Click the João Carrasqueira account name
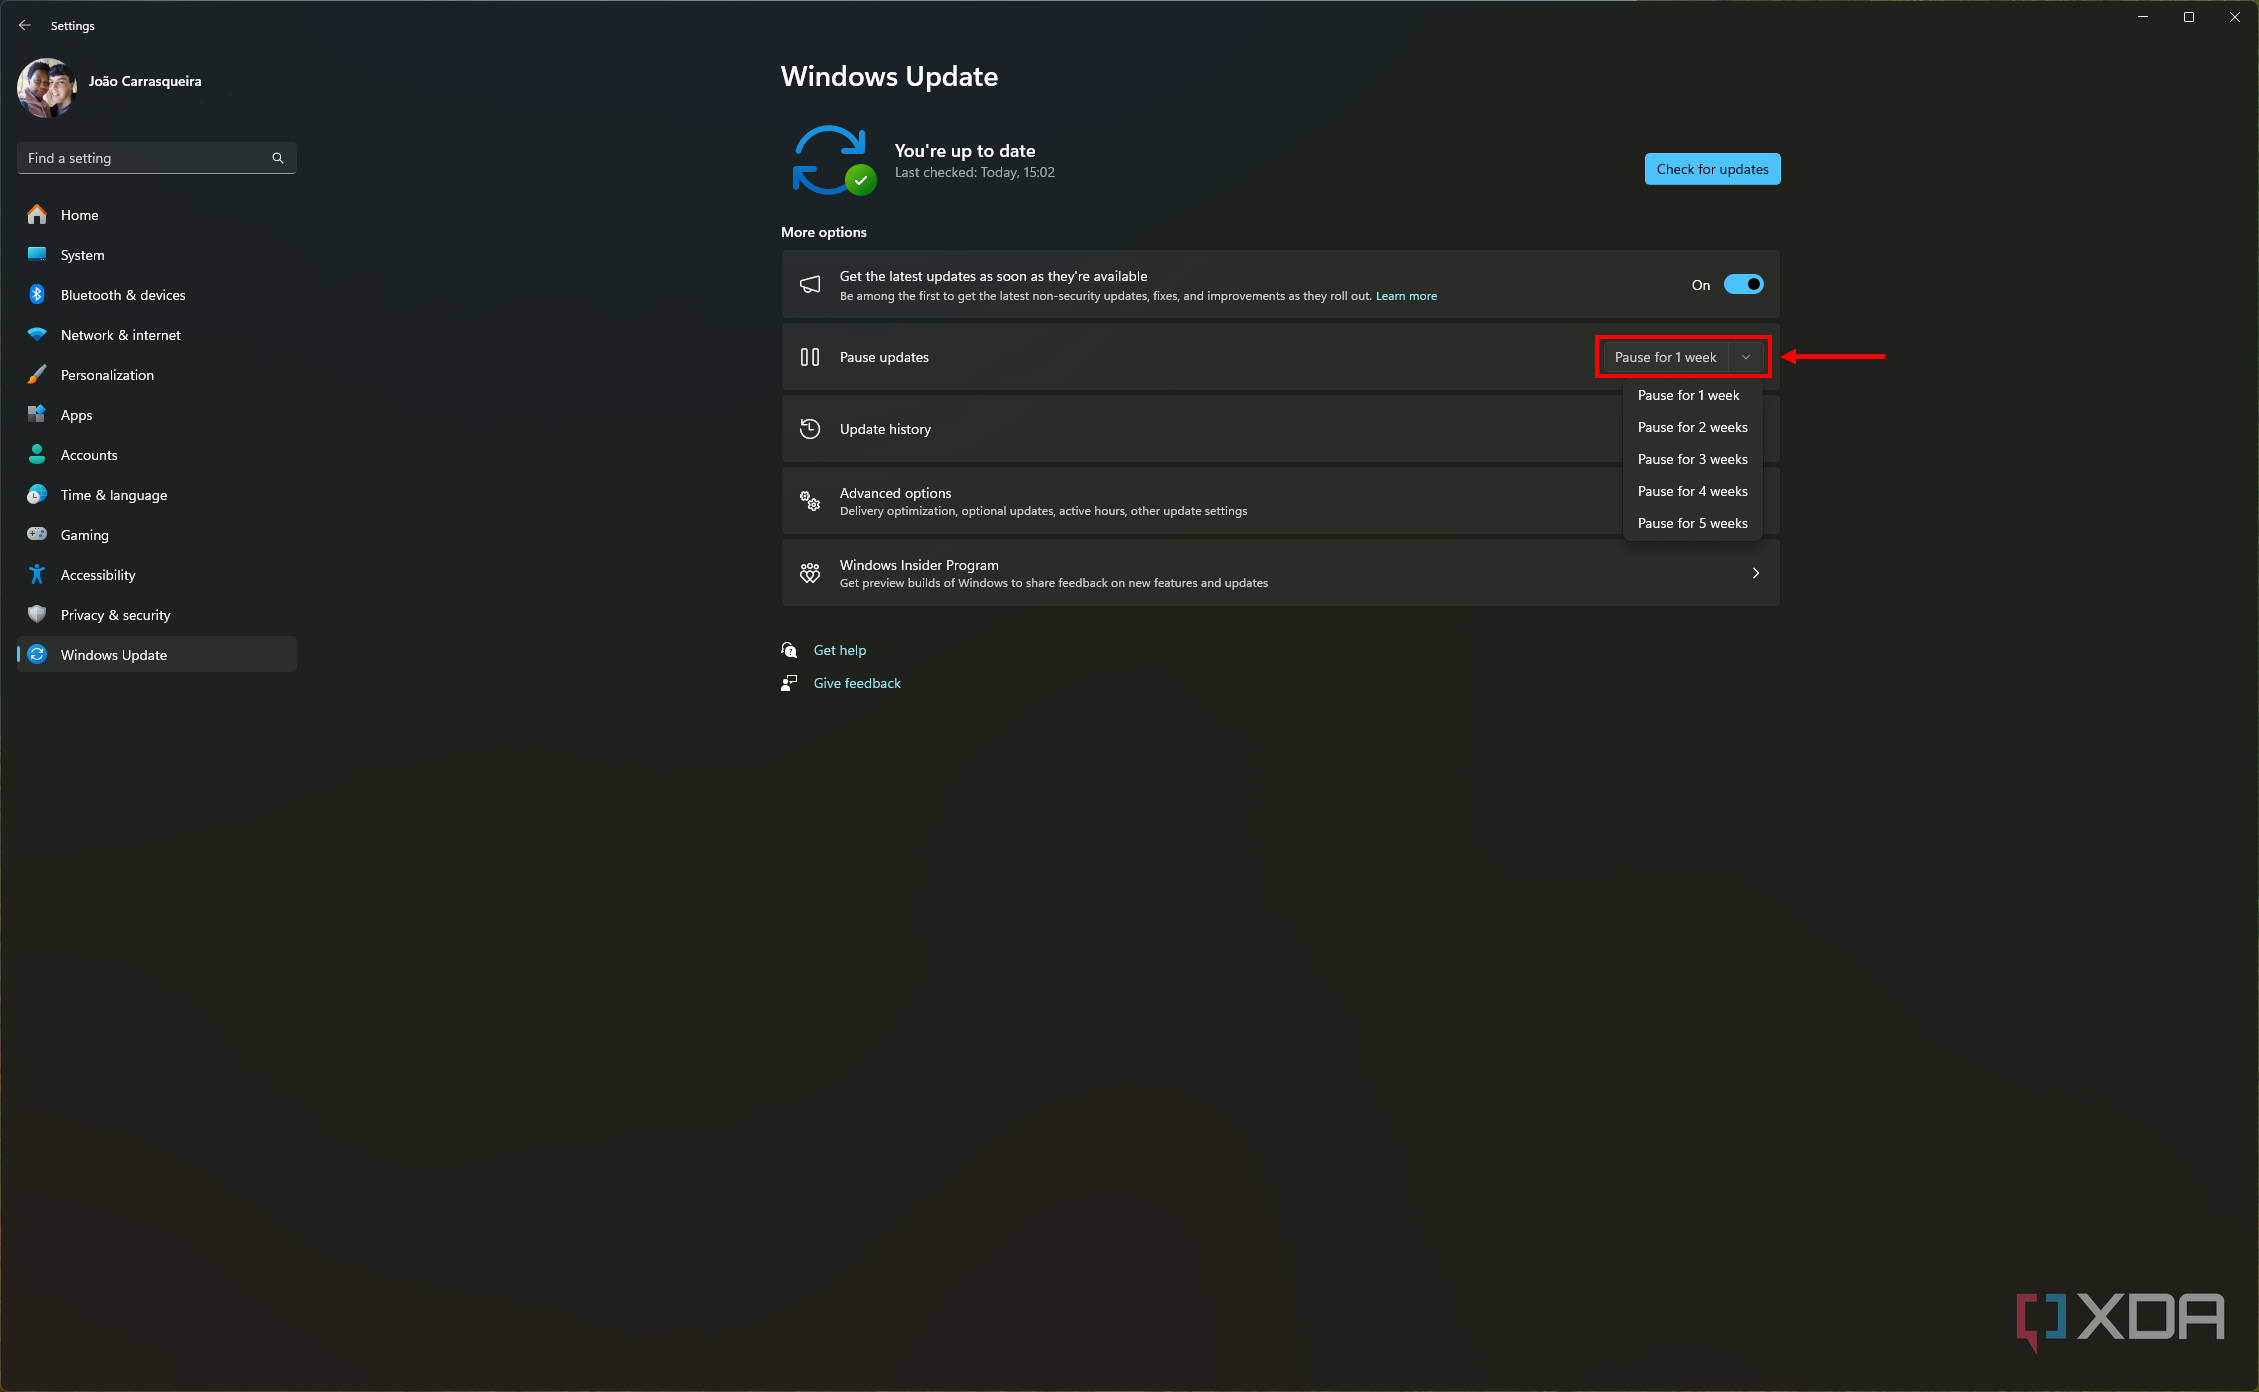The image size is (2259, 1392). 145,81
